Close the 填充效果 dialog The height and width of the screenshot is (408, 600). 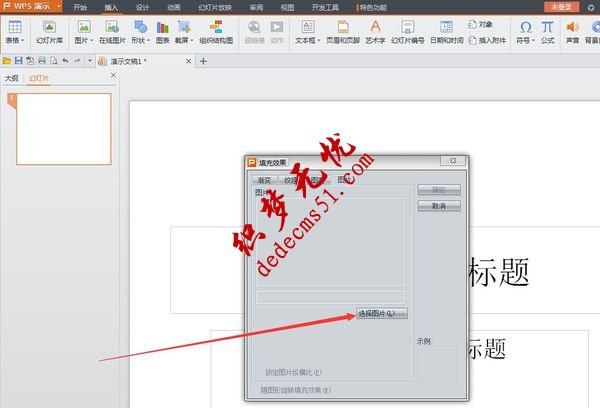pos(453,161)
